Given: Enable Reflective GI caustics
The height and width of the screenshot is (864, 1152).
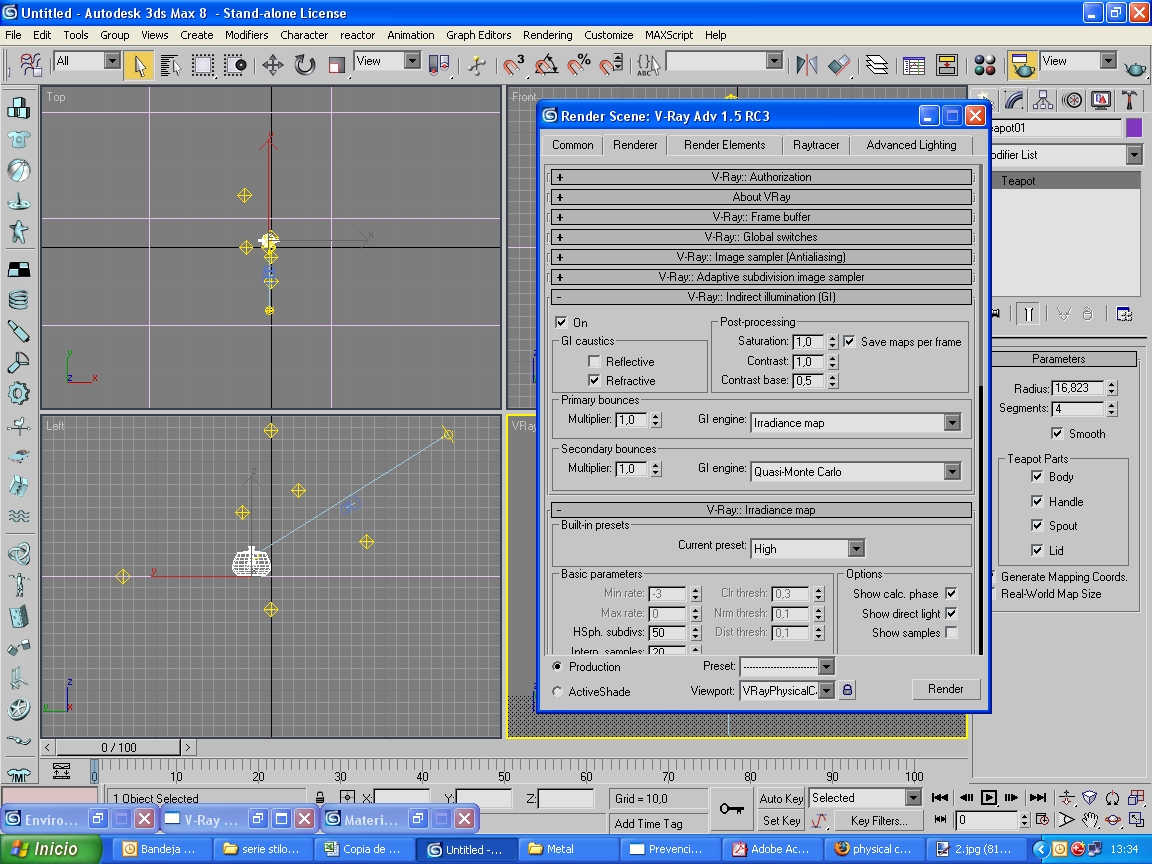Looking at the screenshot, I should point(594,361).
